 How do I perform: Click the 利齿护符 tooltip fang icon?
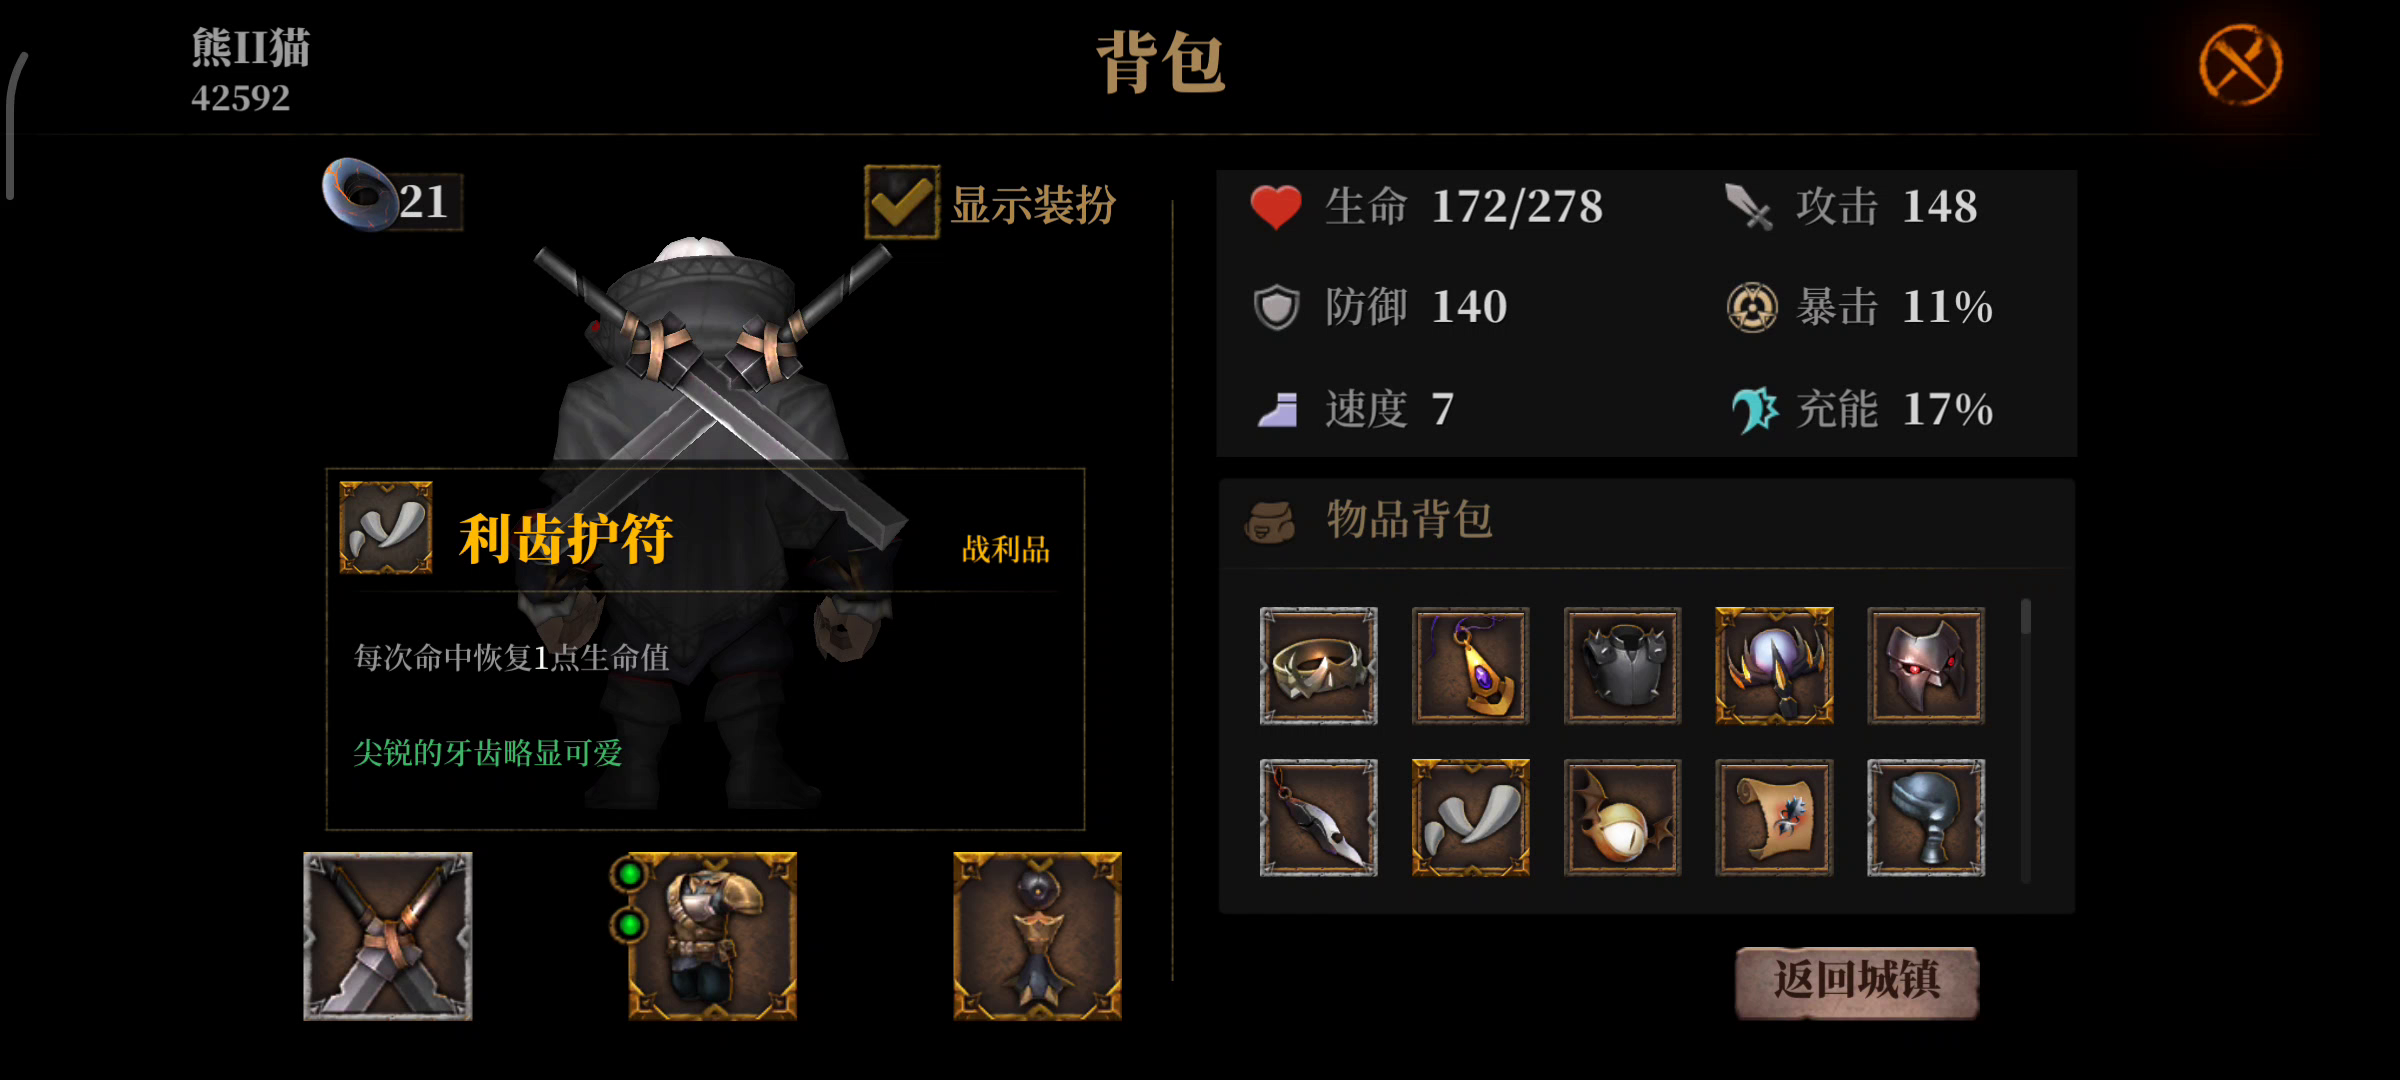(386, 527)
